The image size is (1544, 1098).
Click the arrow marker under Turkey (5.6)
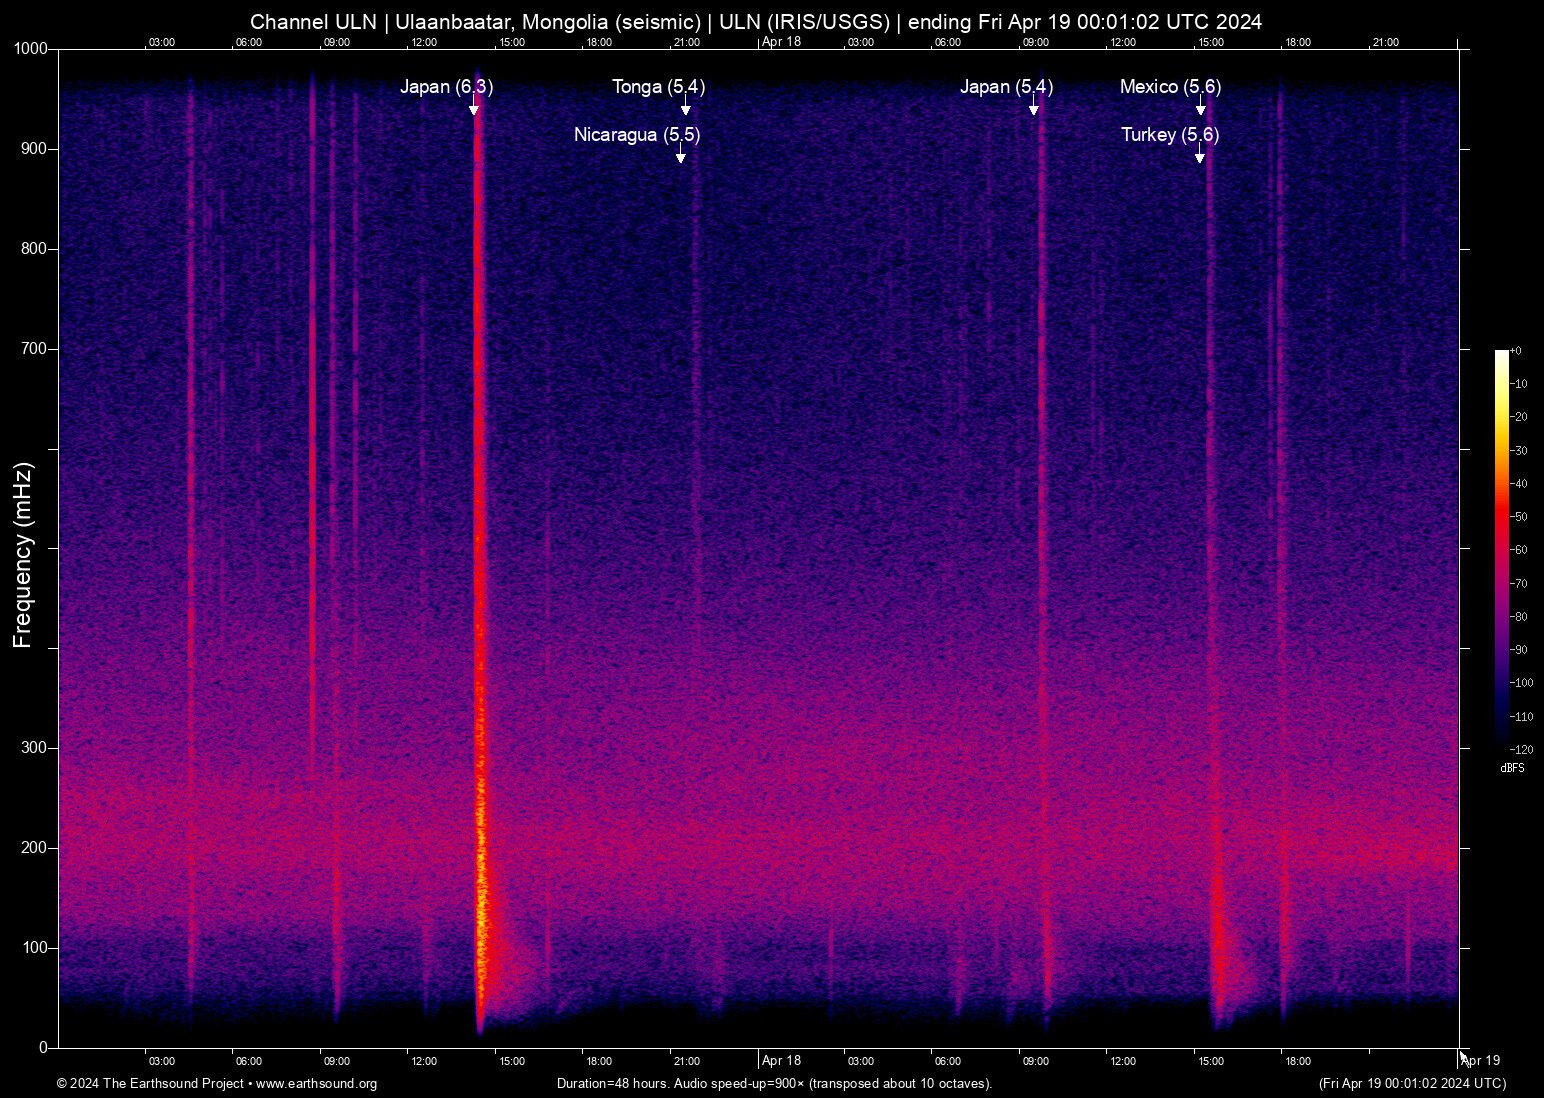[x=1200, y=154]
